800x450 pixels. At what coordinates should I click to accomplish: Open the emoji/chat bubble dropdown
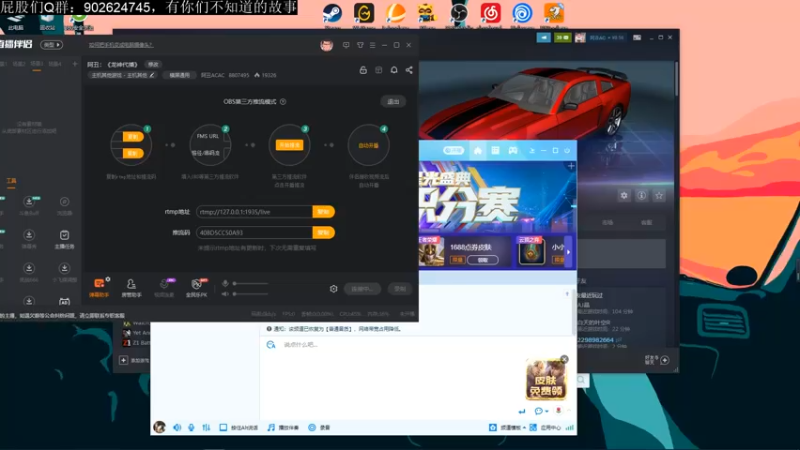point(541,411)
